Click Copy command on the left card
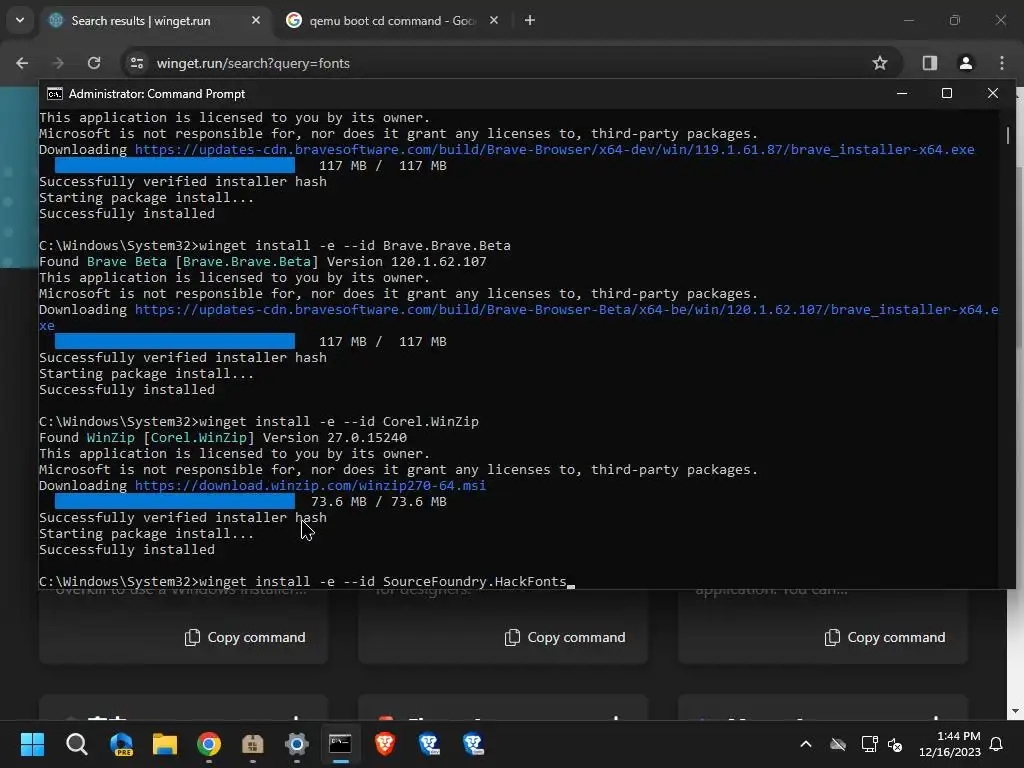 [x=245, y=637]
